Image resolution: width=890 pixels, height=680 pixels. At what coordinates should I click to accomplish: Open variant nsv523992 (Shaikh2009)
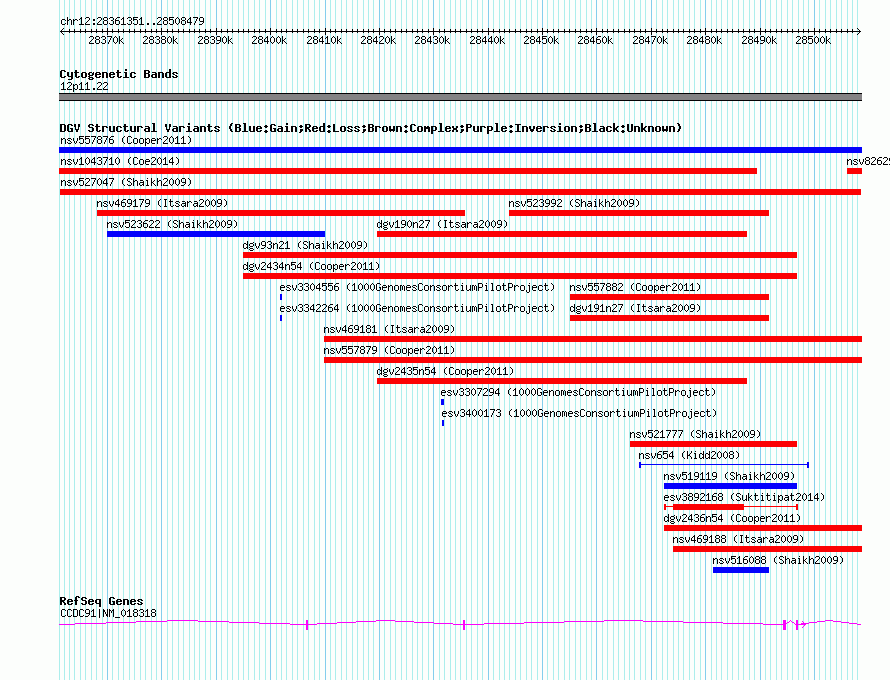[574, 203]
